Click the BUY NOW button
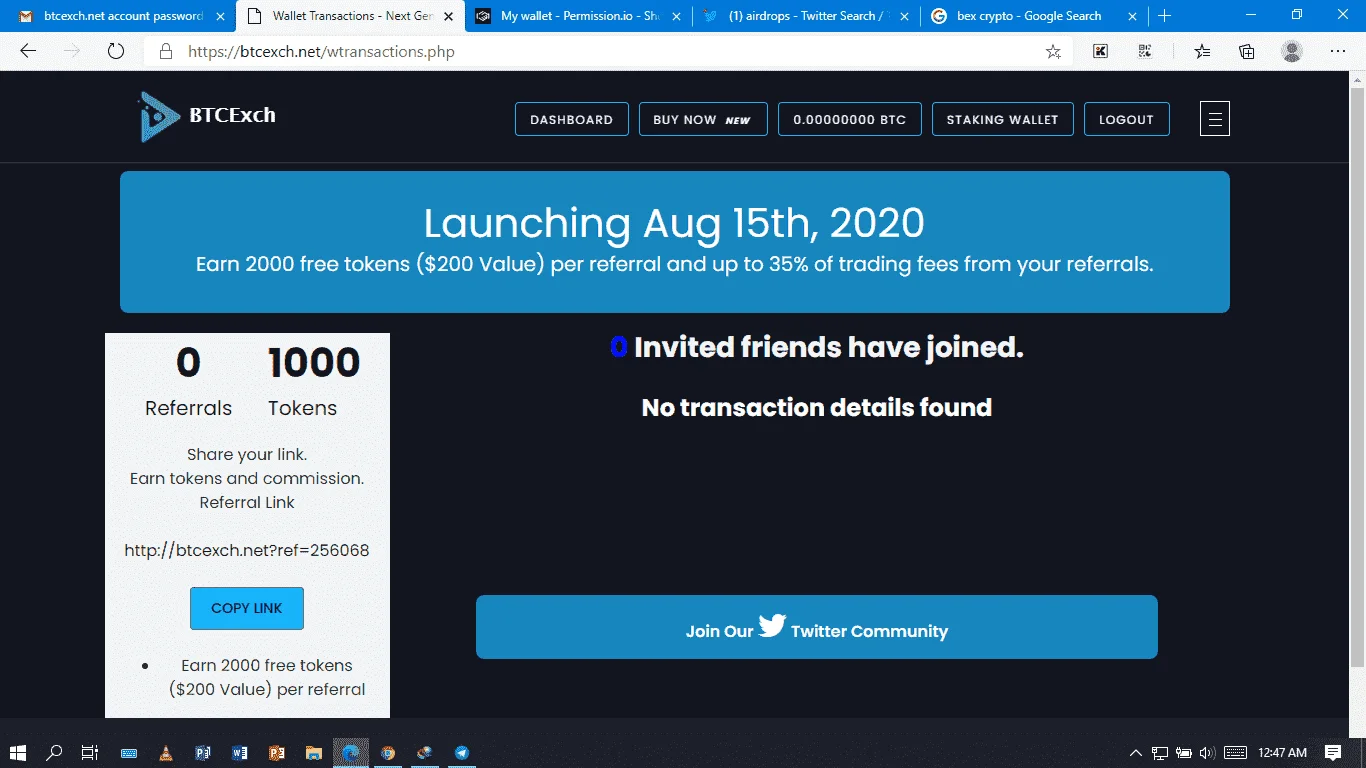Viewport: 1366px width, 768px height. tap(703, 119)
